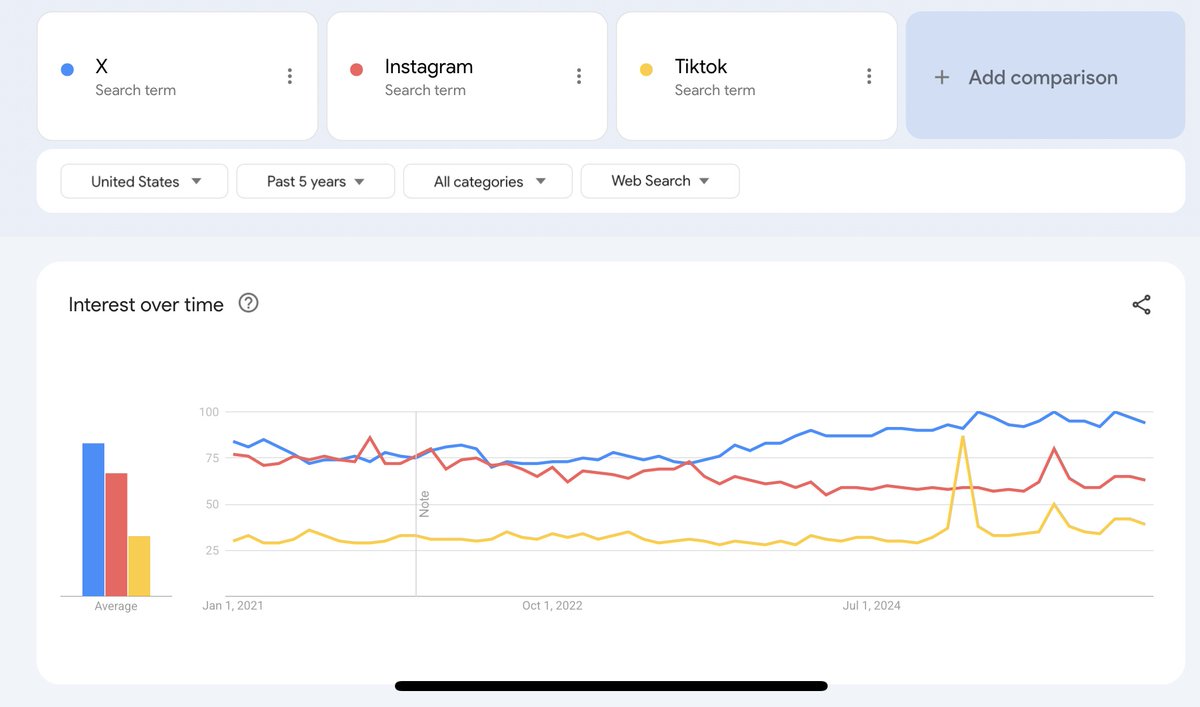Select the X search term text
The width and height of the screenshot is (1200, 707).
pos(102,67)
